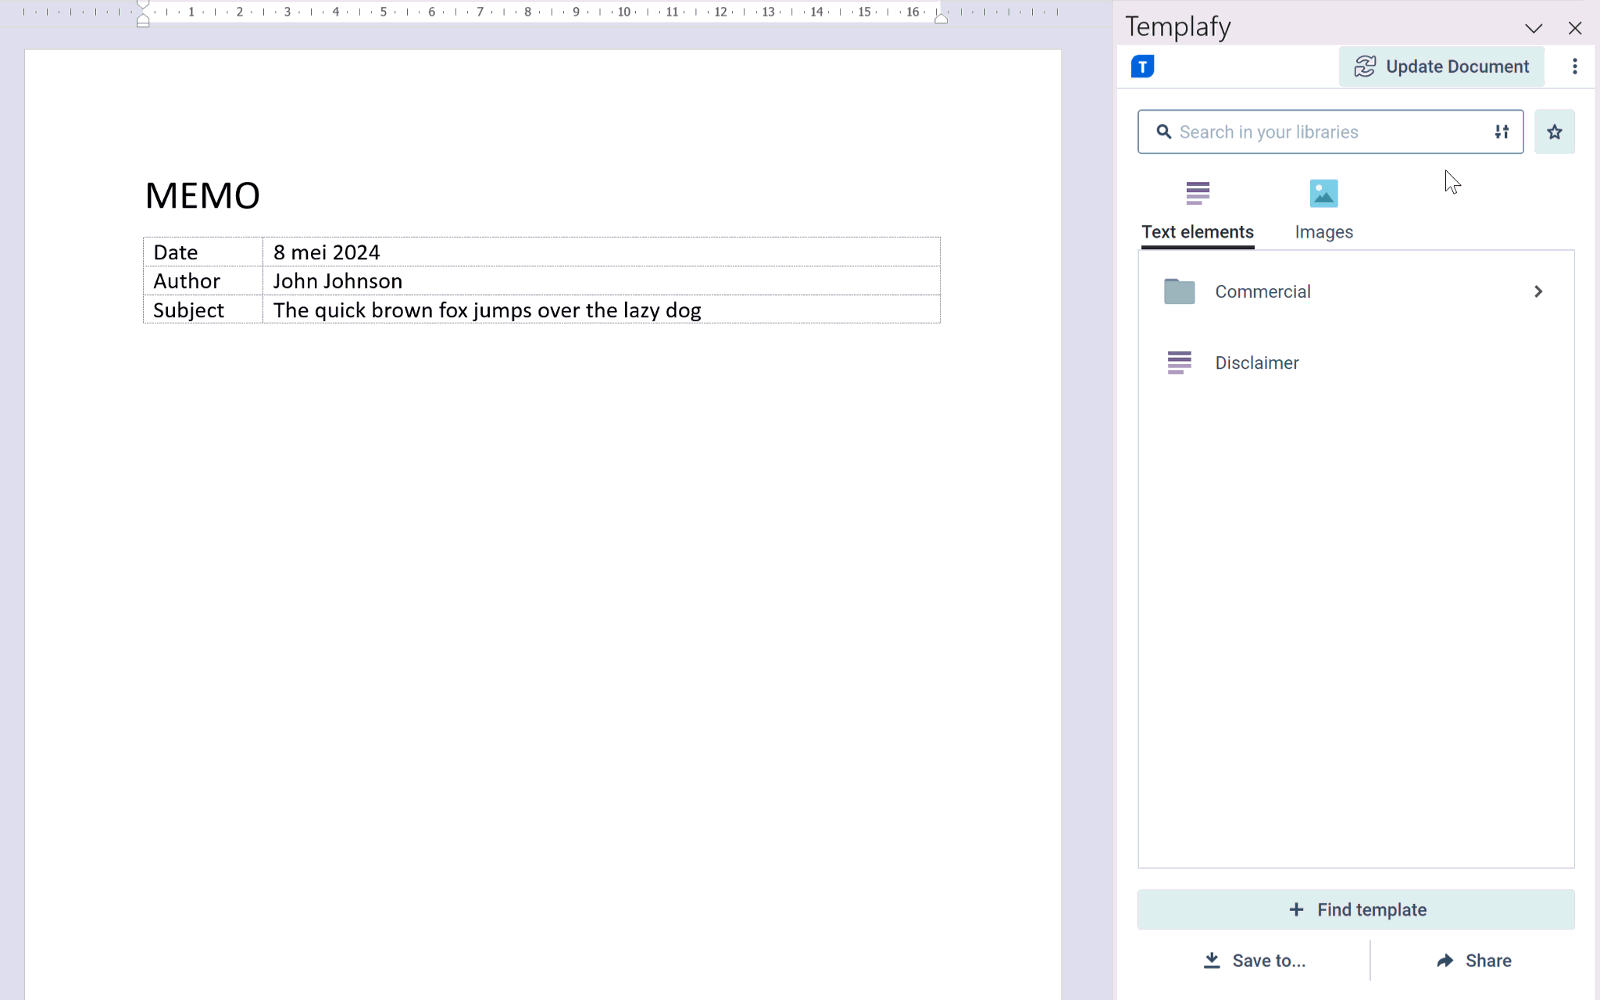Viewport: 1600px width, 1000px height.
Task: Click the Disclaimer text element icon
Action: click(x=1180, y=362)
